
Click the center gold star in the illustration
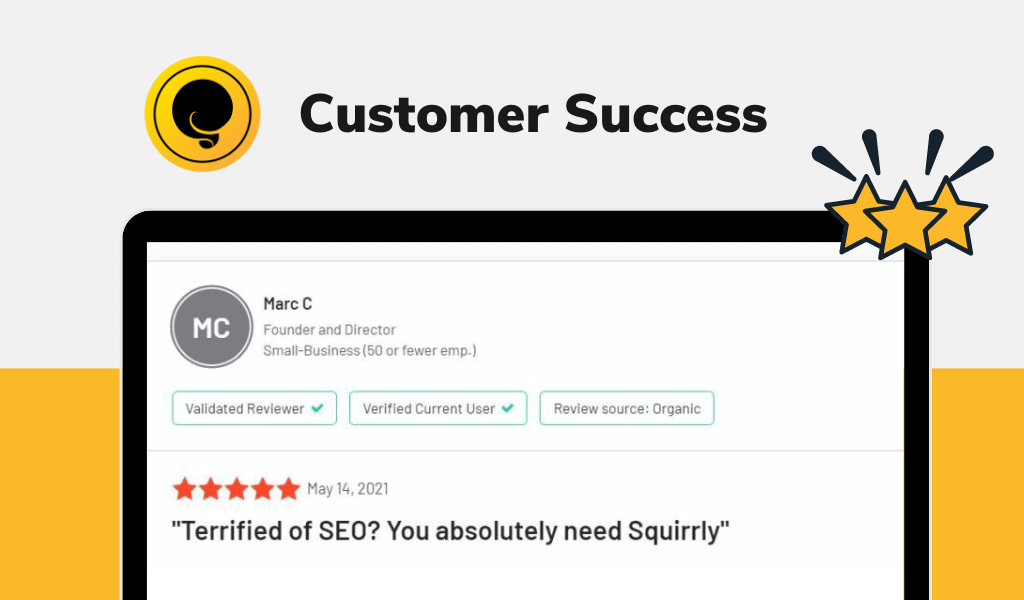[904, 219]
